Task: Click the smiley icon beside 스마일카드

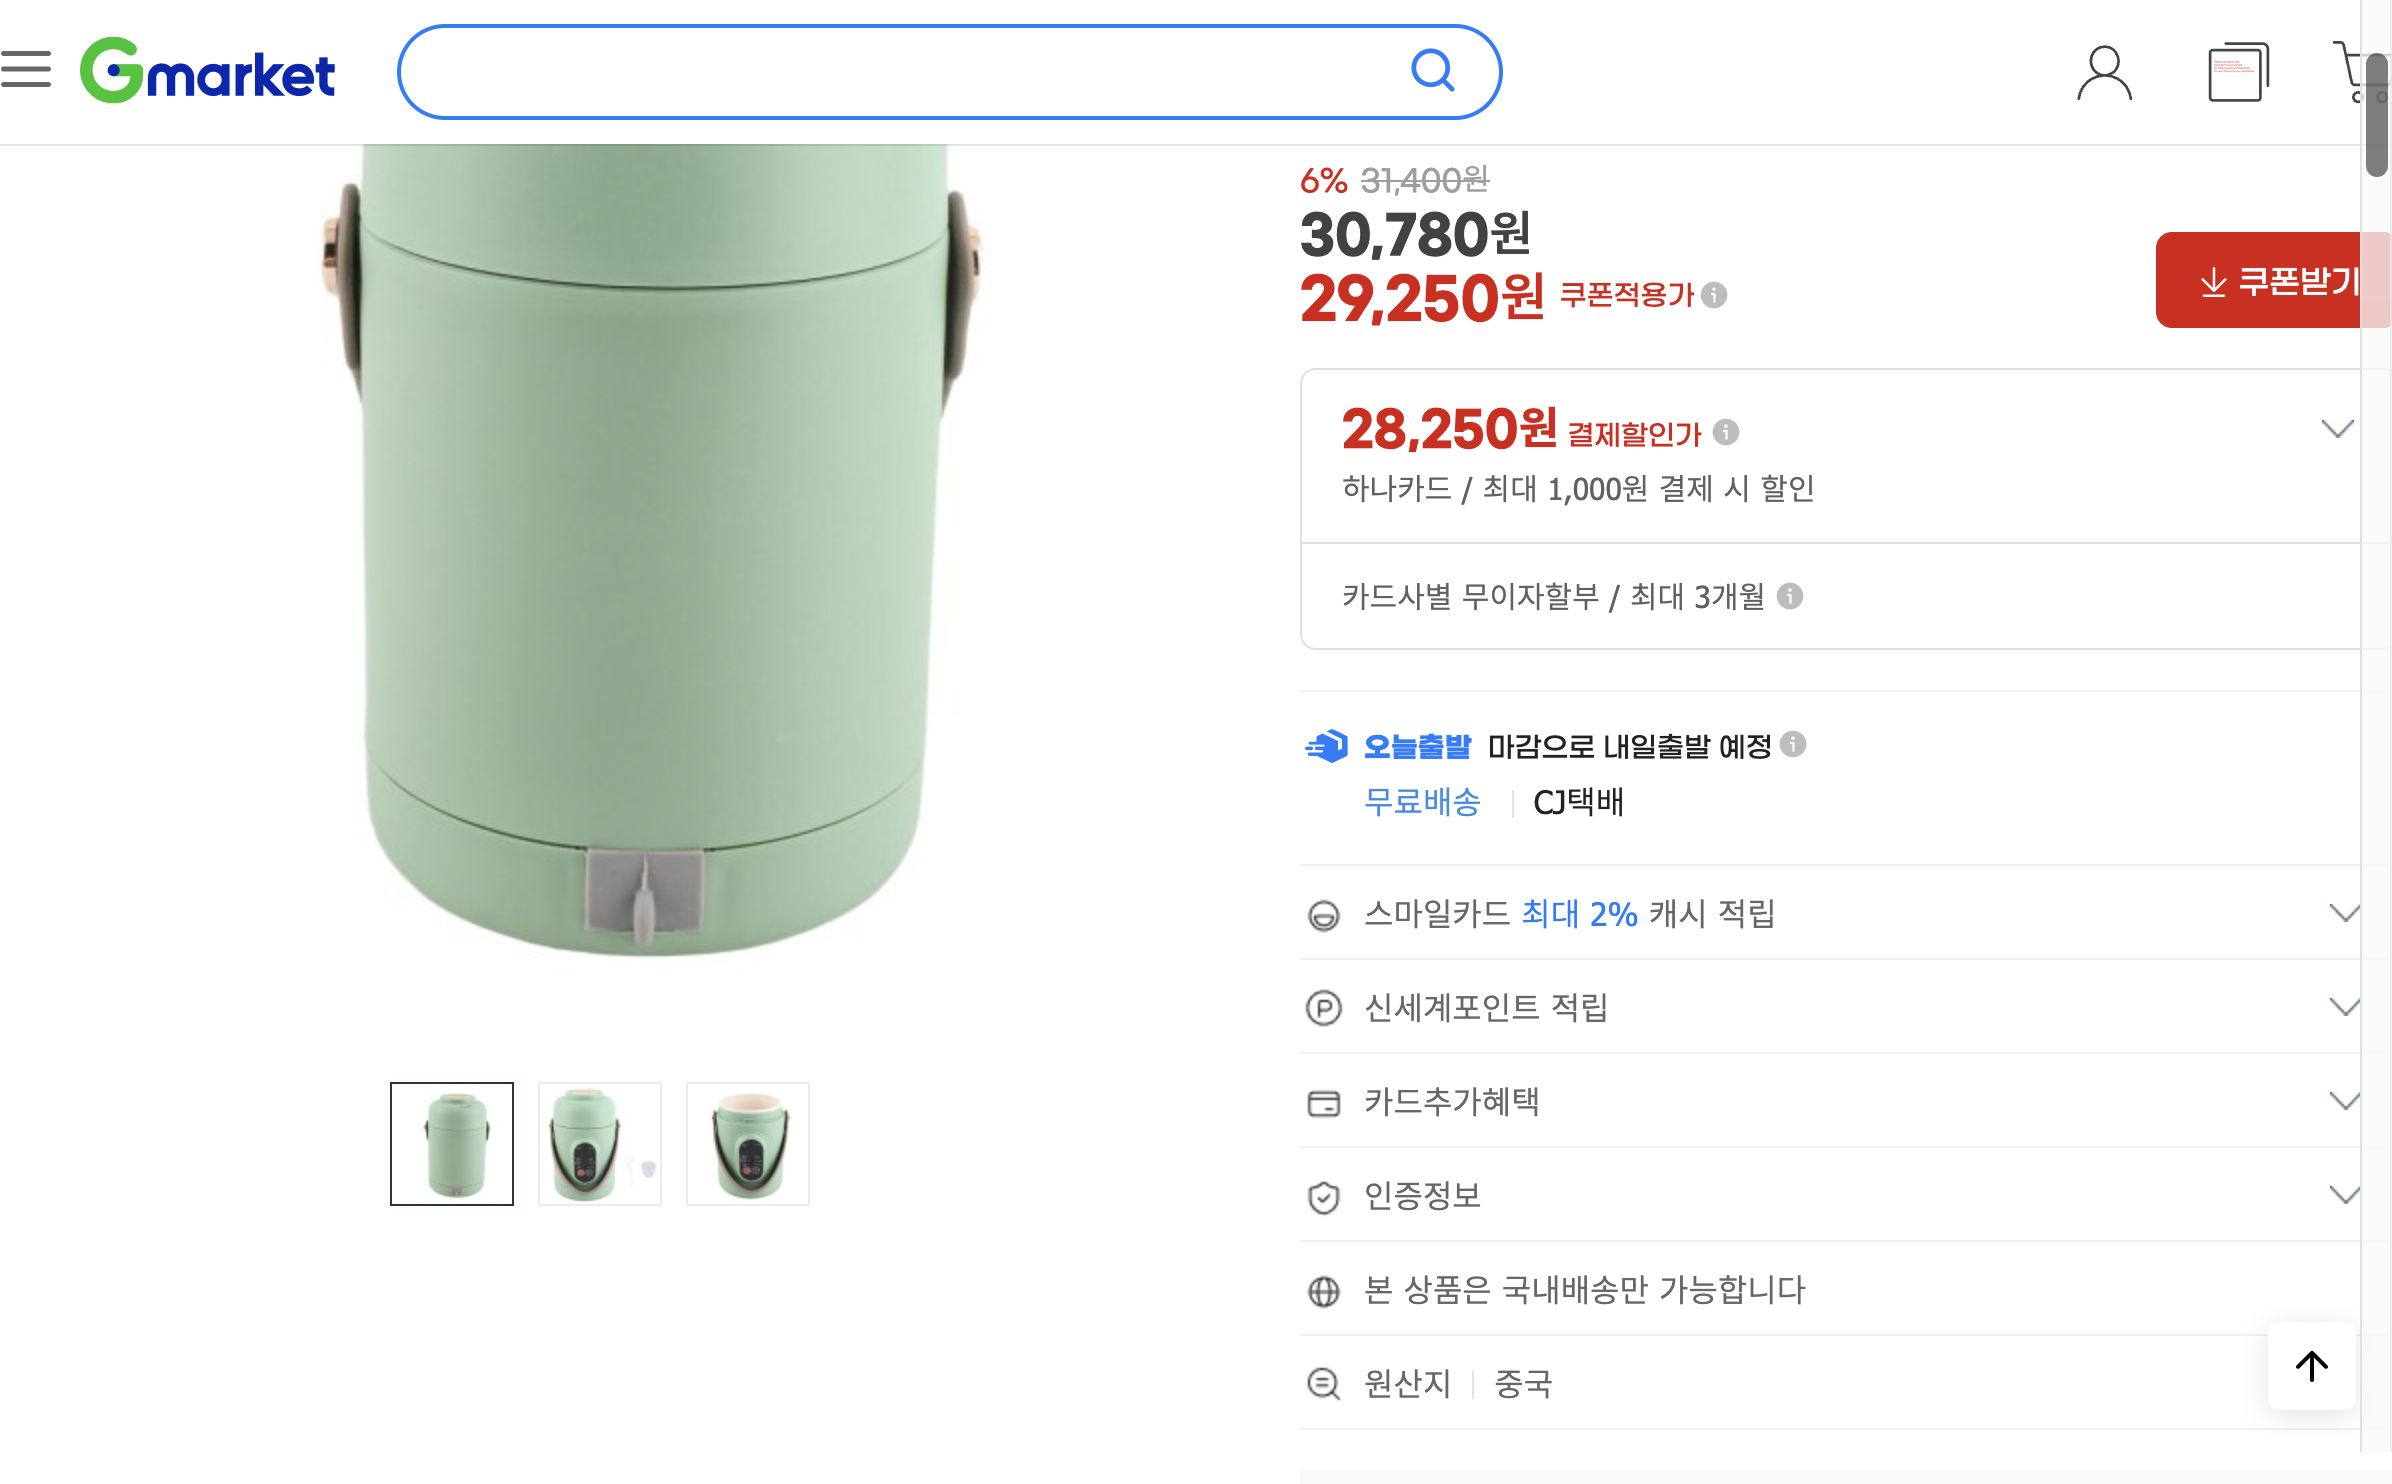Action: [1325, 914]
